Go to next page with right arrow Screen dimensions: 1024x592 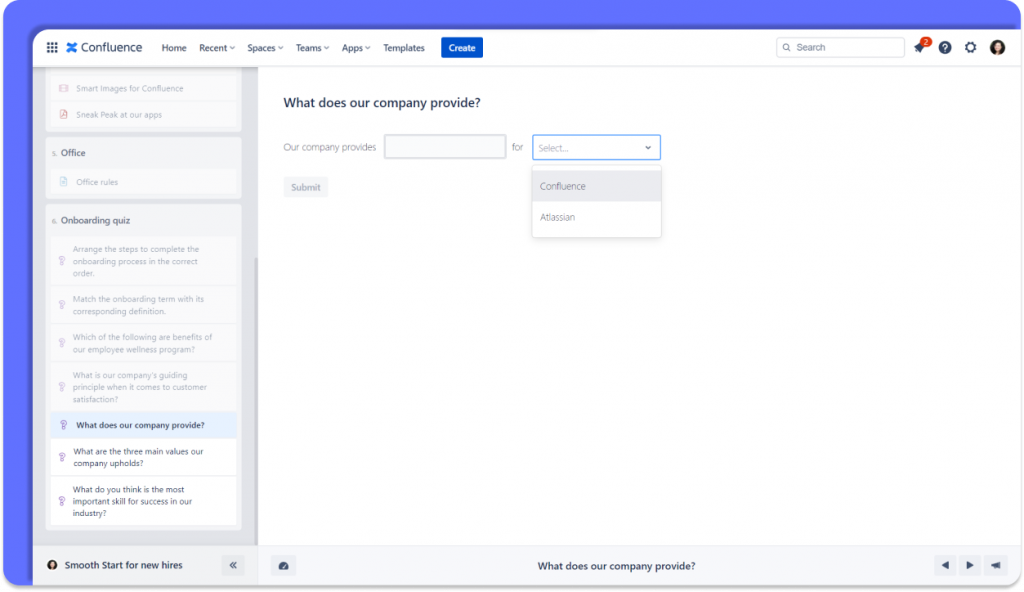pos(970,566)
